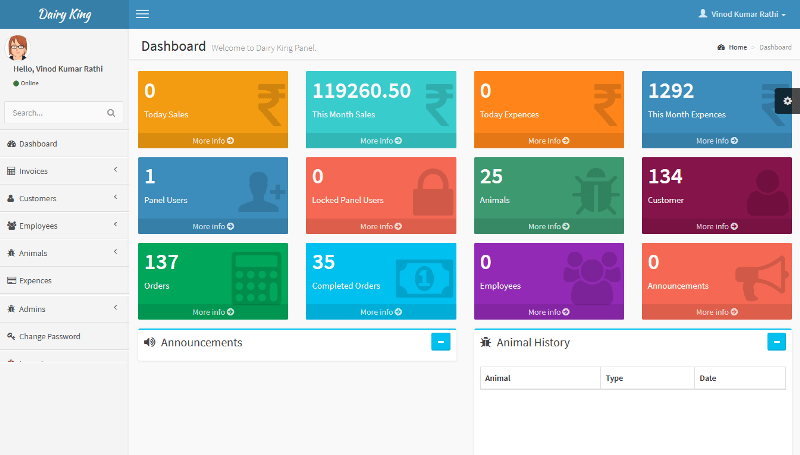
Task: Click the calculator icon on Orders card
Action: [x=257, y=277]
